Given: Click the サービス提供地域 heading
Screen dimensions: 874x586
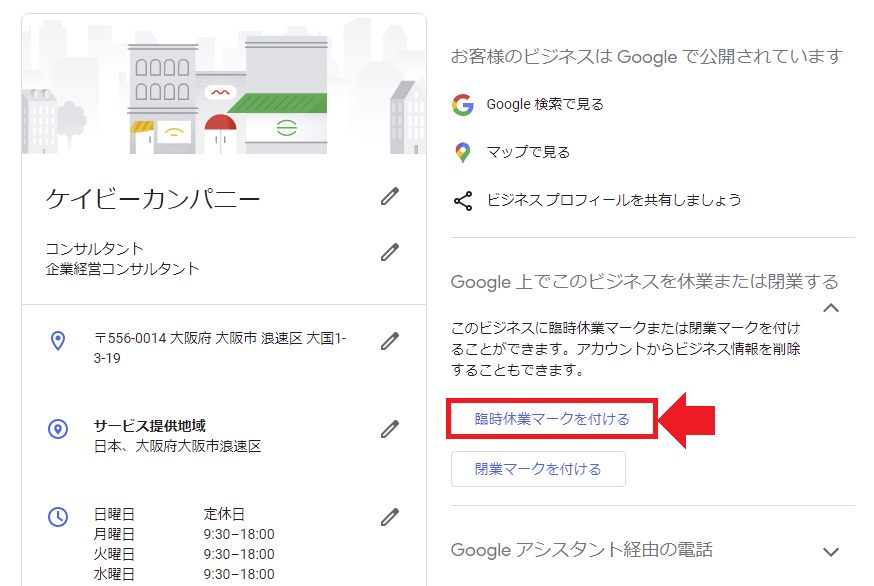Looking at the screenshot, I should click(x=149, y=426).
